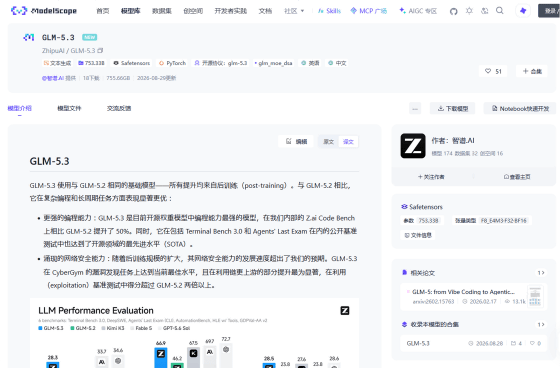The height and width of the screenshot is (368, 560).
Task: Switch to the 交流反馈 tab
Action: [x=119, y=108]
